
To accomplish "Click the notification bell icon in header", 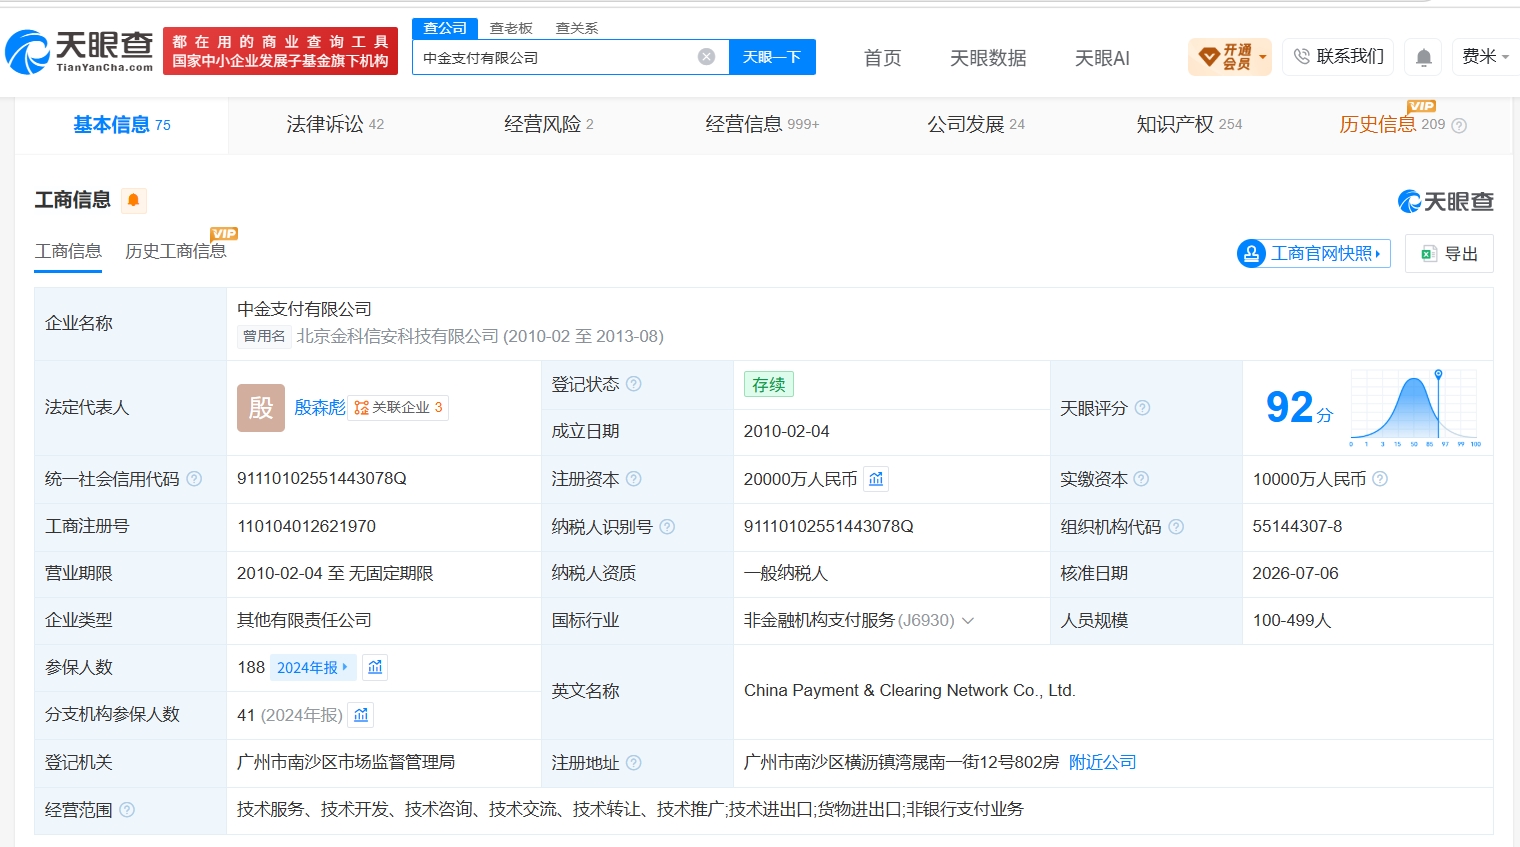I will click(x=1424, y=57).
